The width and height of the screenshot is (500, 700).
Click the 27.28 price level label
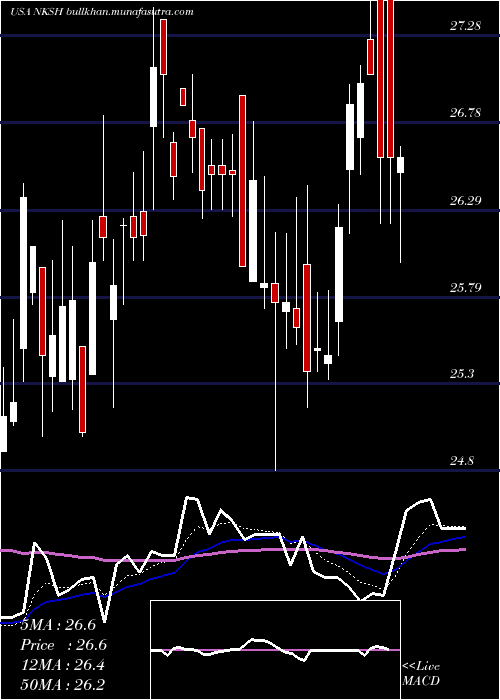[x=465, y=26]
